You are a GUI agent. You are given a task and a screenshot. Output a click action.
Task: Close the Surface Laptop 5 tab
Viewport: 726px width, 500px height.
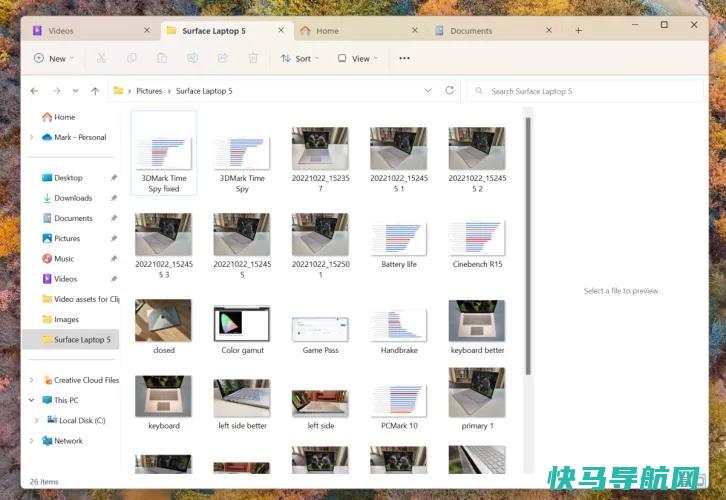click(281, 31)
